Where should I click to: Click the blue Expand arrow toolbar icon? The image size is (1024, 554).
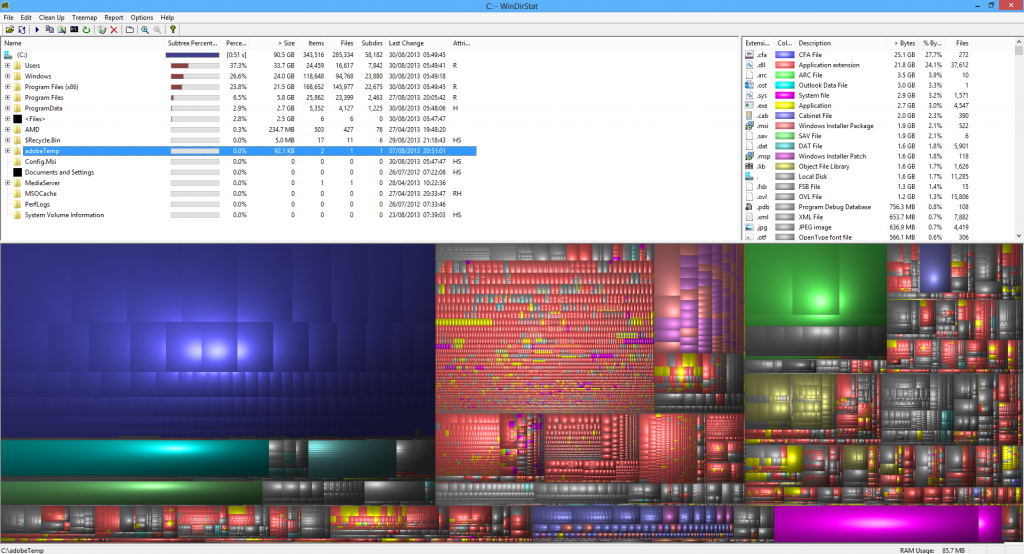tap(37, 29)
